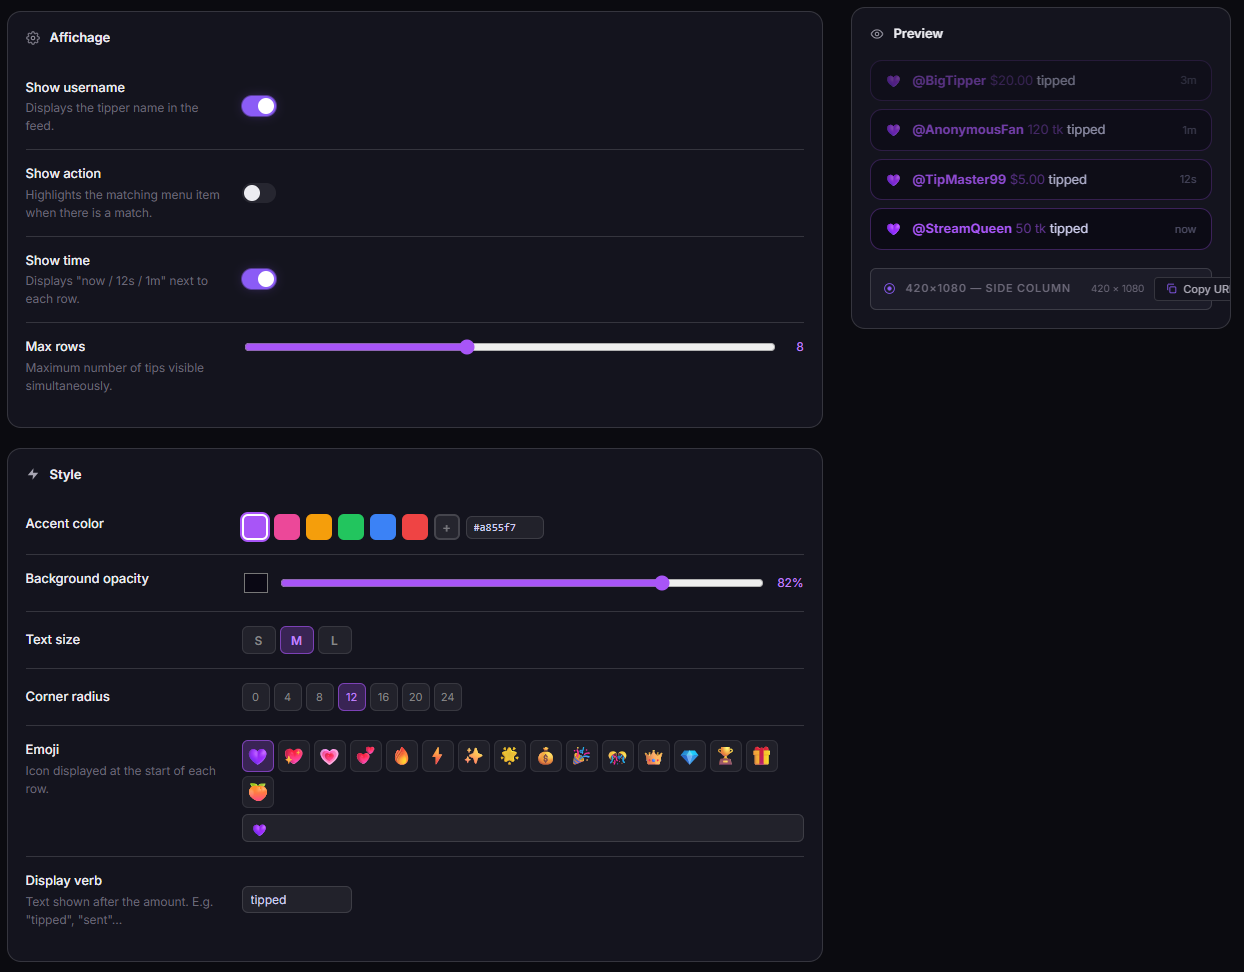1244x972 pixels.
Task: Add custom accent color with plus button
Action: (x=447, y=527)
